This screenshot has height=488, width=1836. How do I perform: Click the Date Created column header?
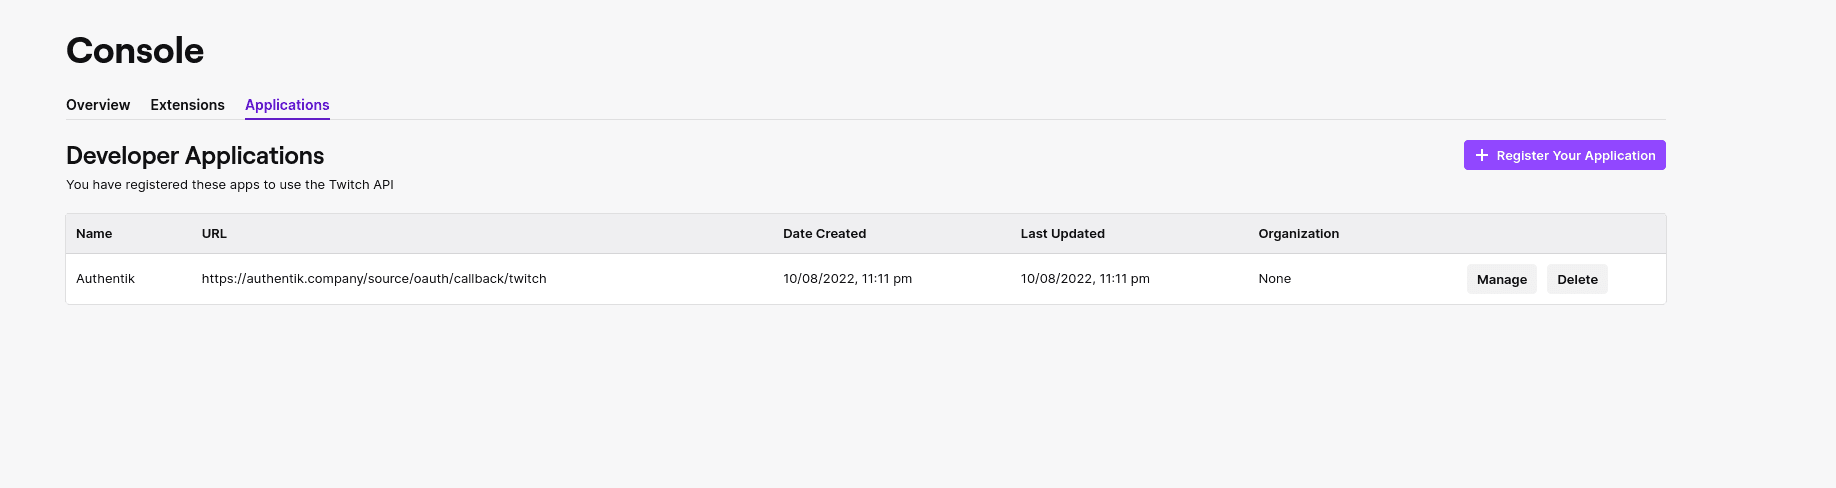click(824, 234)
